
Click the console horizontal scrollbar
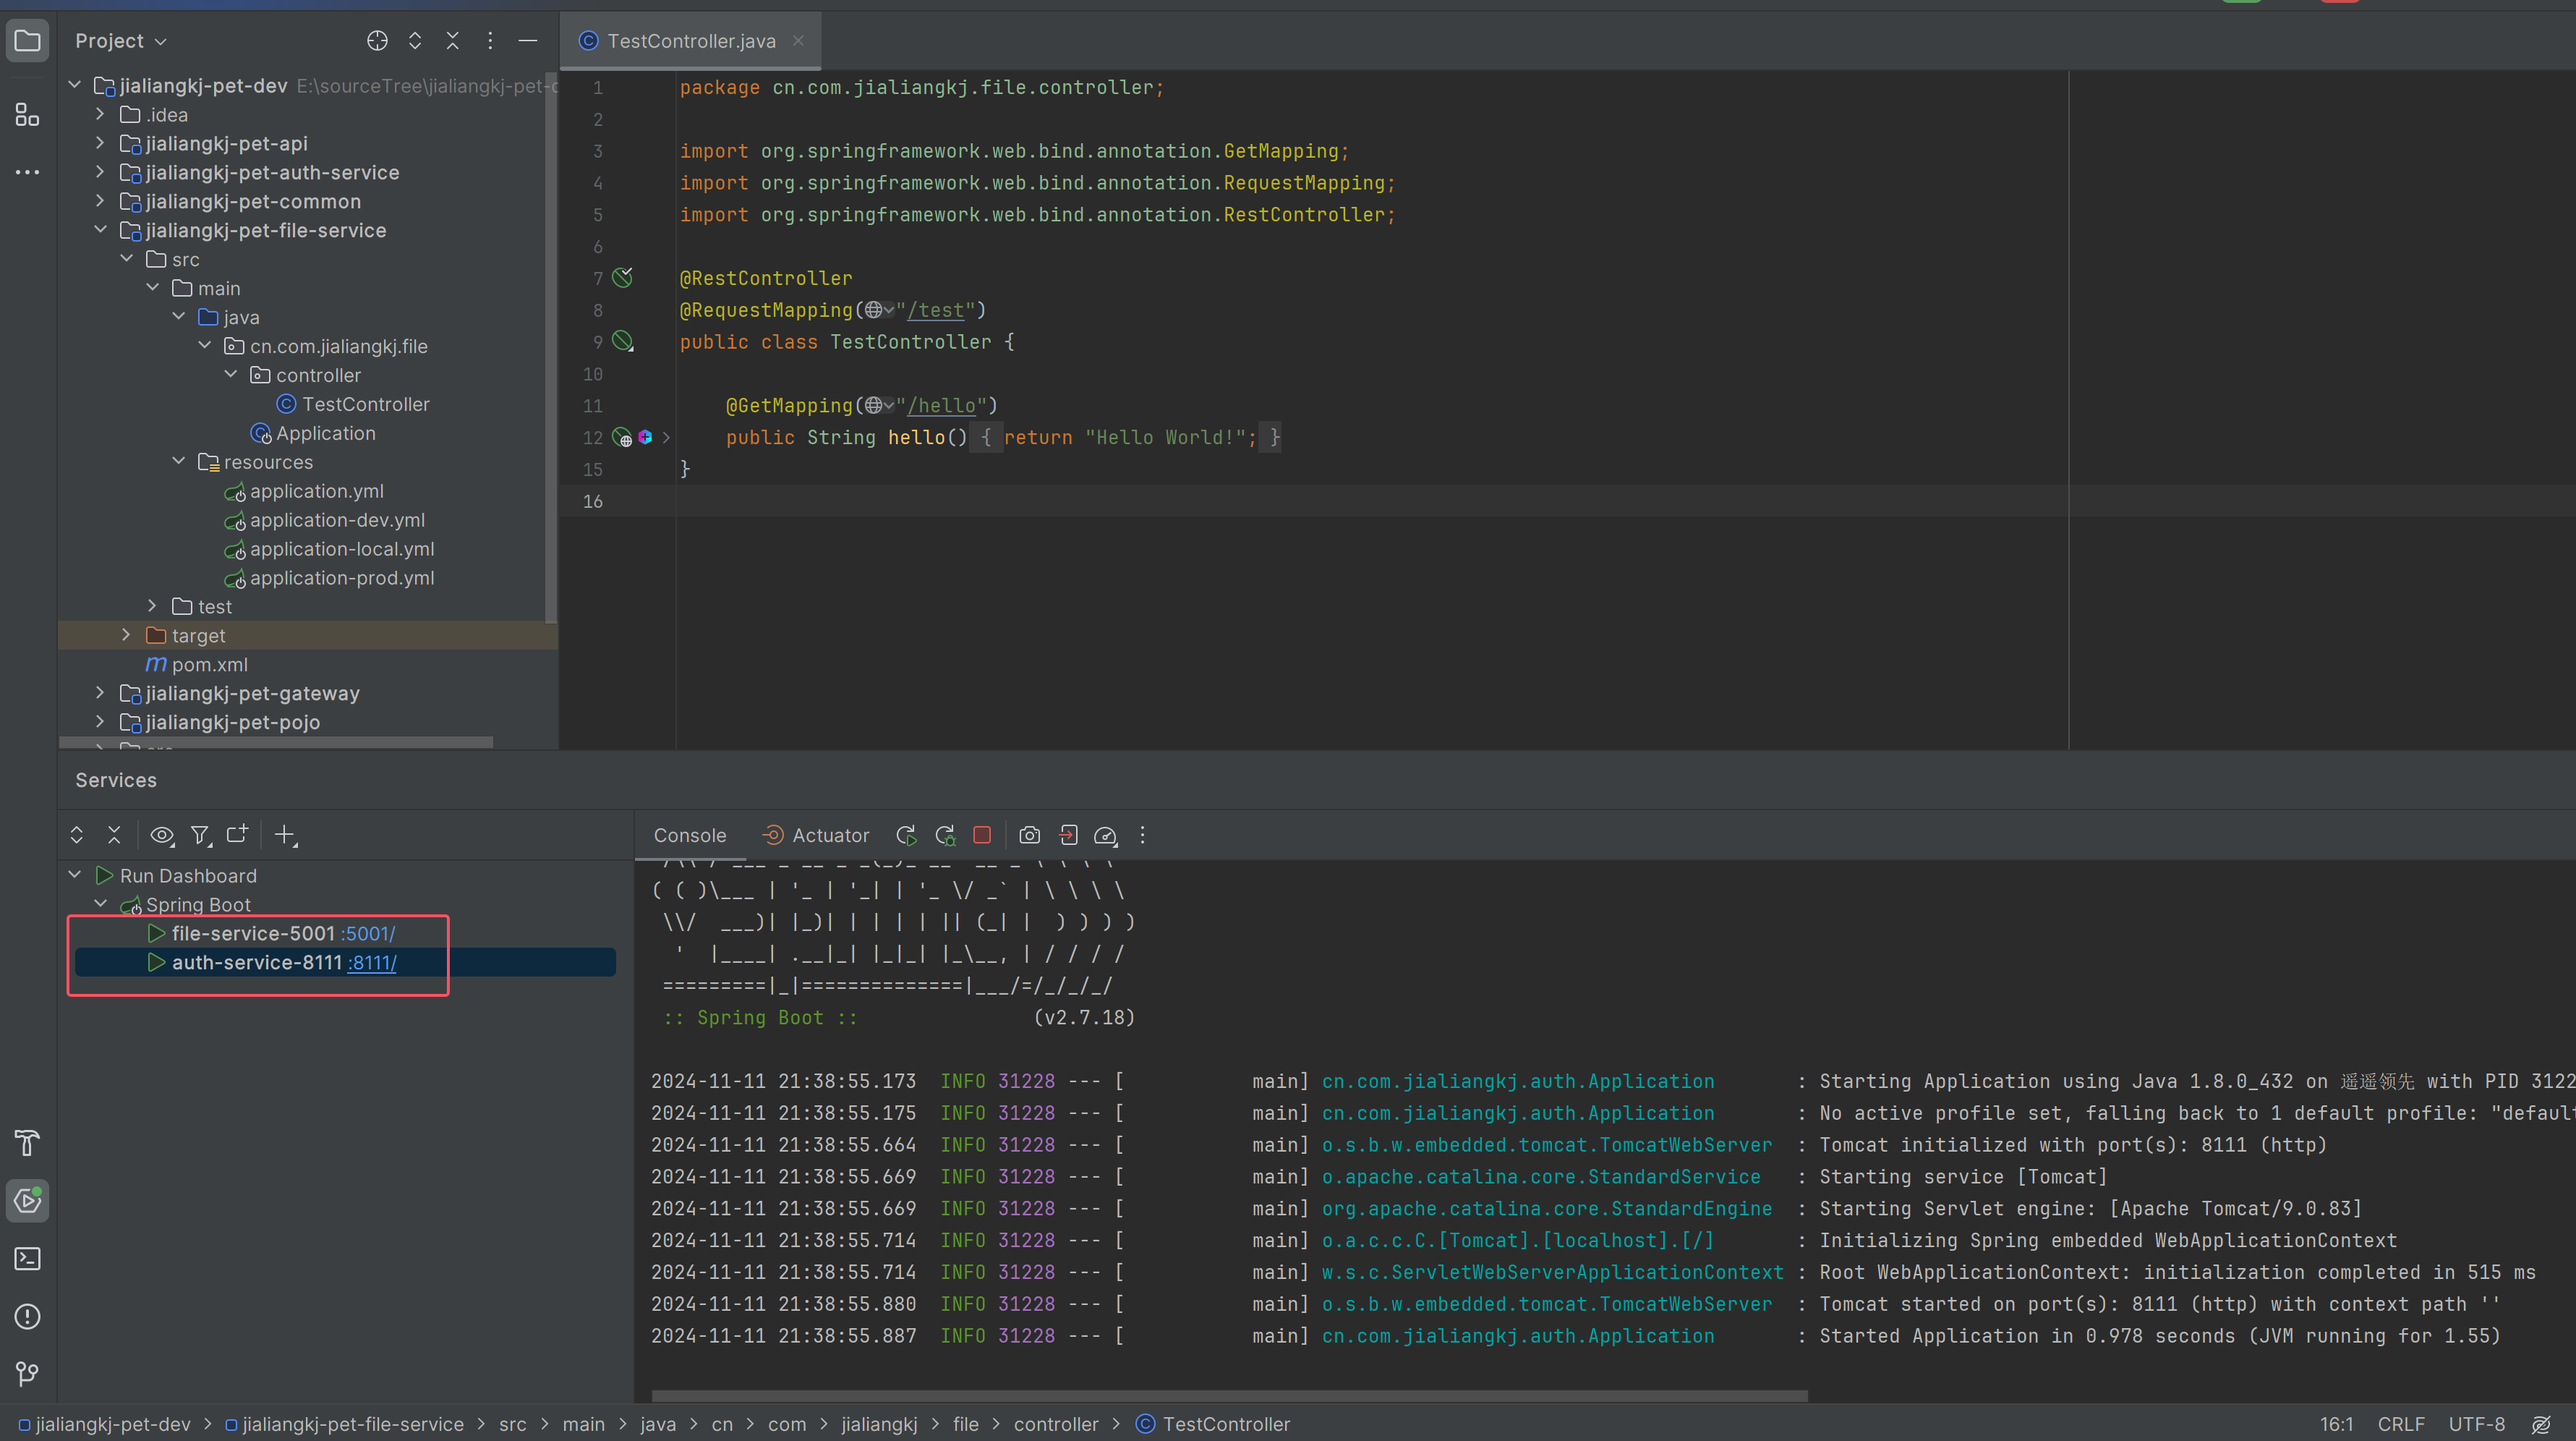(1229, 1395)
